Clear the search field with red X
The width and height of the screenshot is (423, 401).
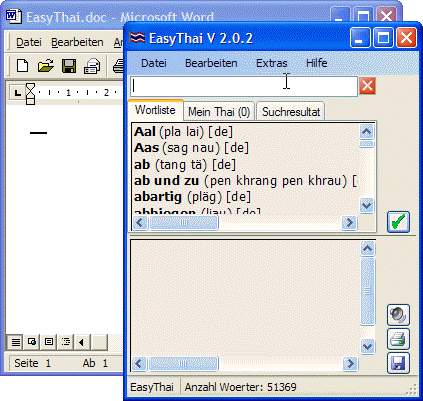point(367,86)
